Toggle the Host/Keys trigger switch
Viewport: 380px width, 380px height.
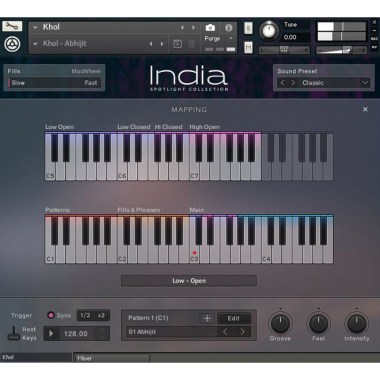click(14, 333)
